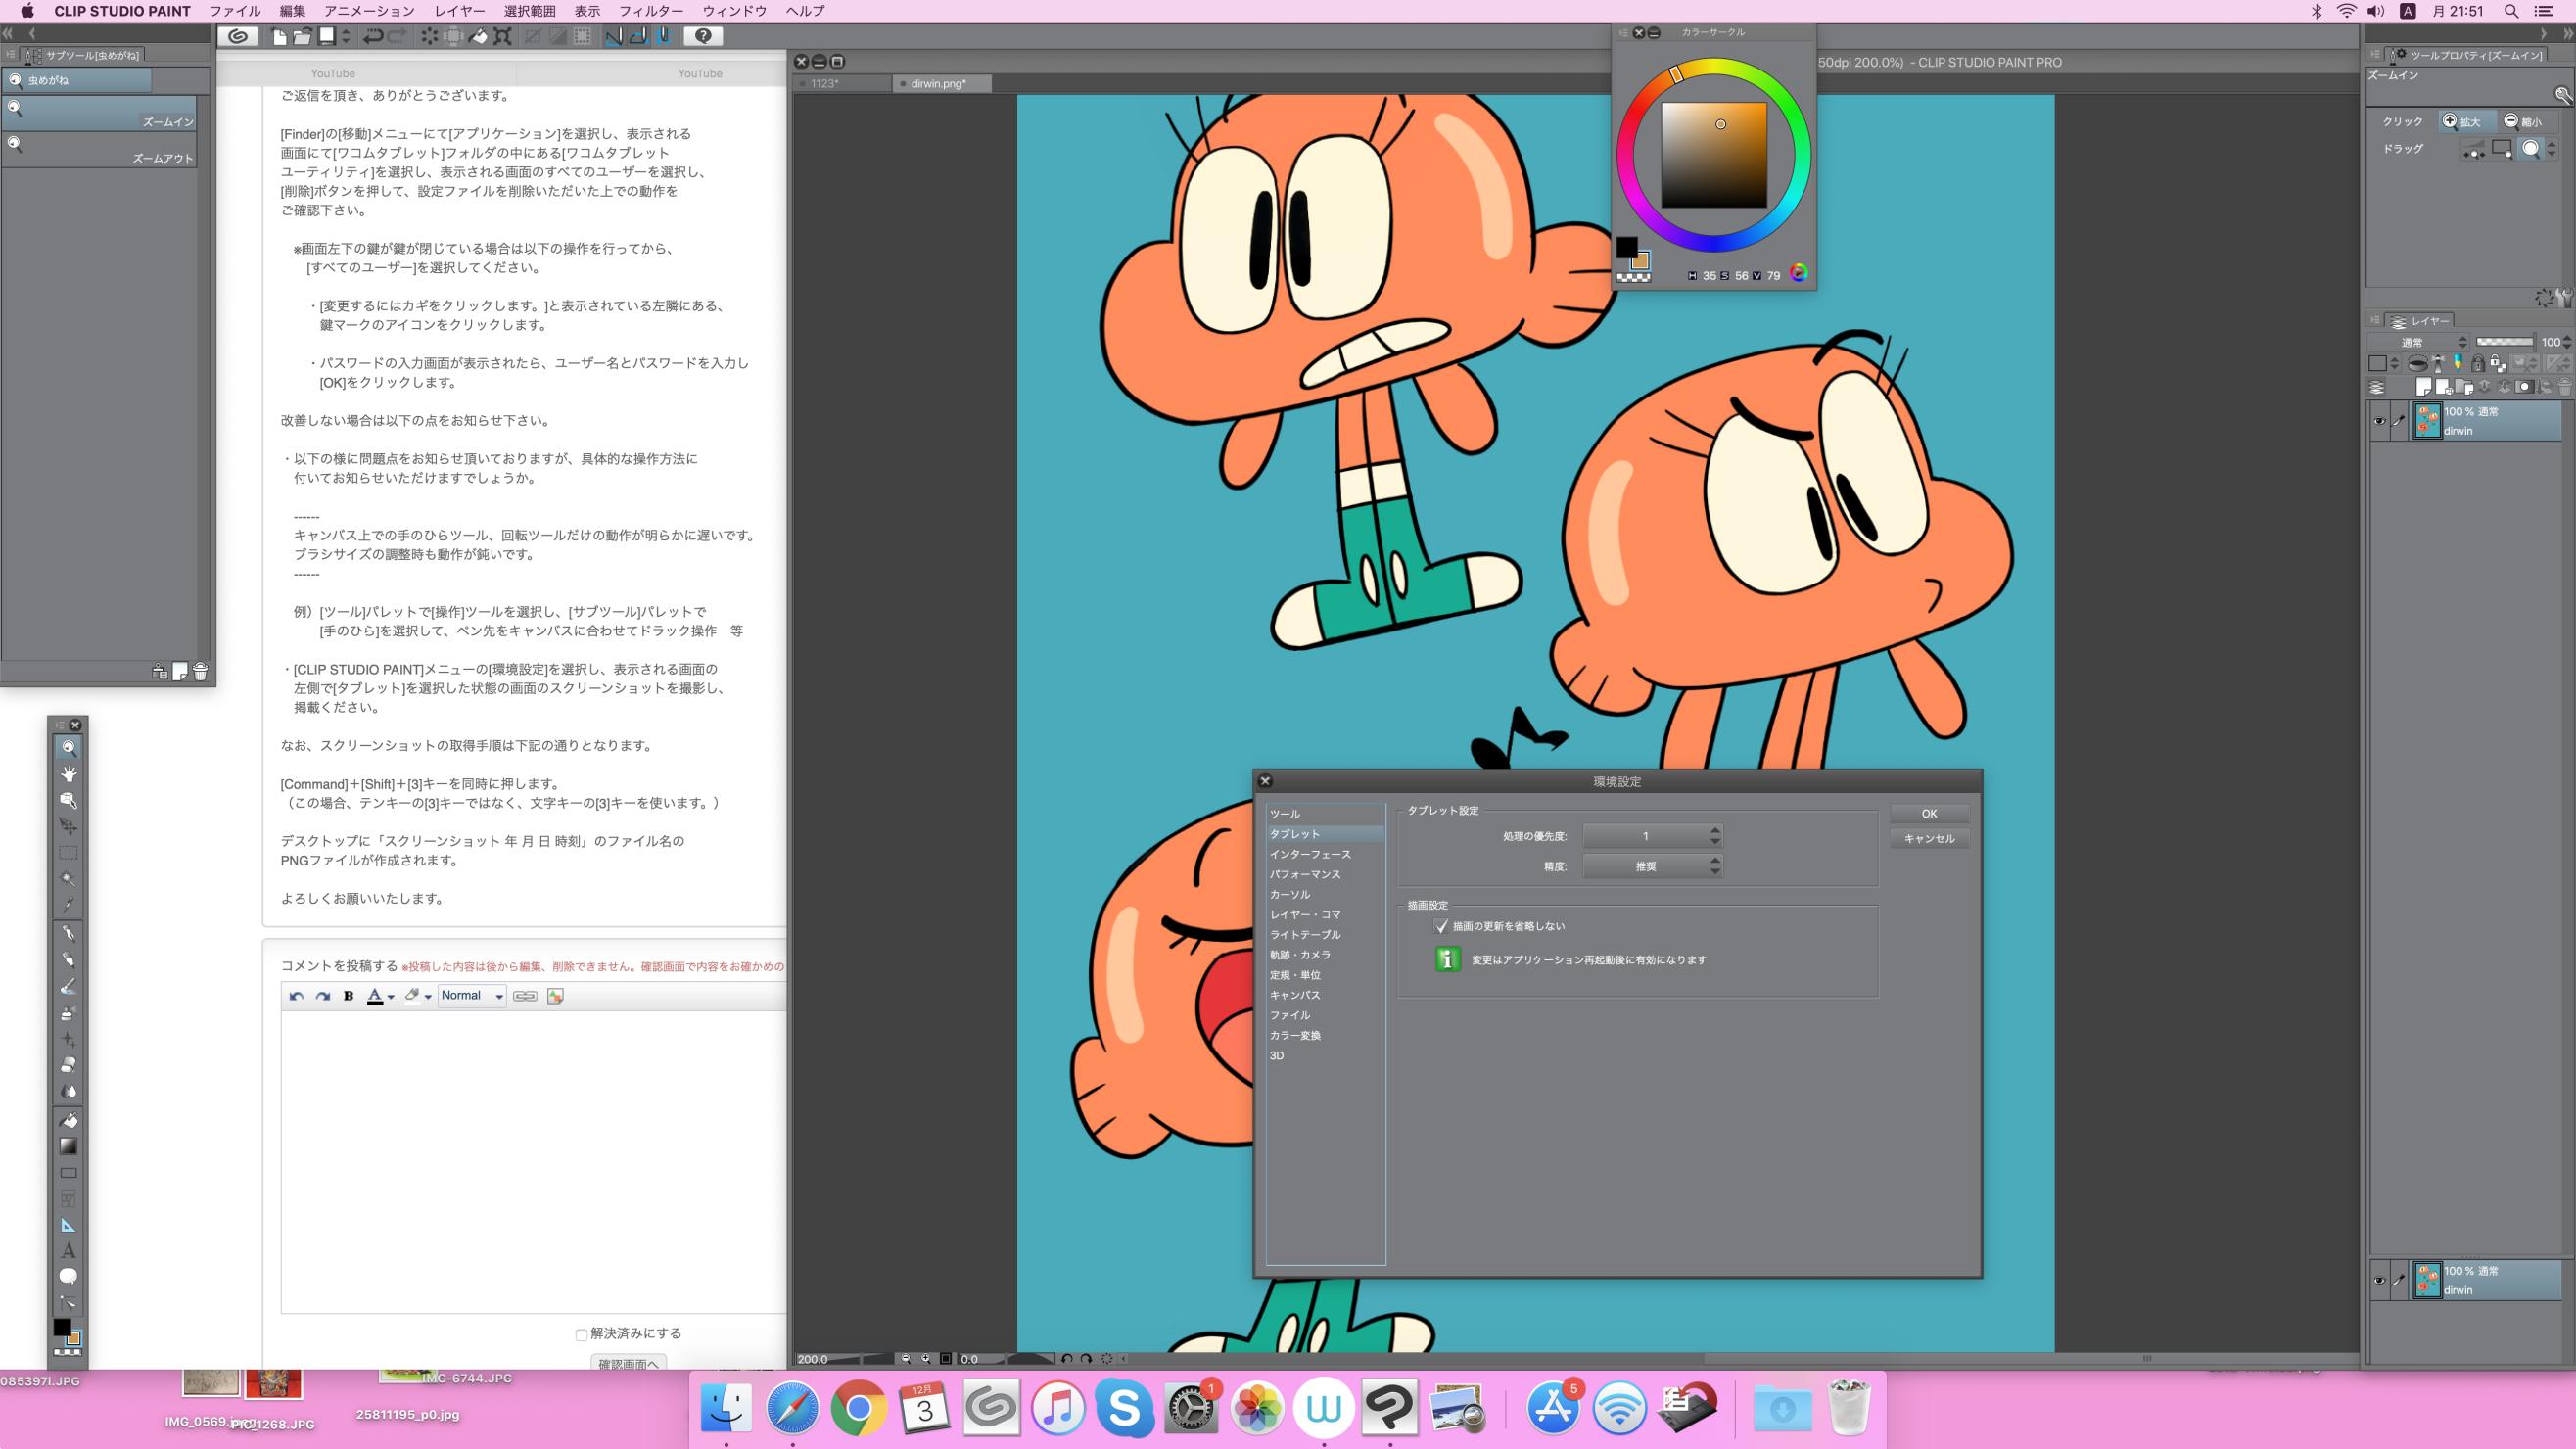
Task: Toggle visibility eye of top dirwin layer
Action: click(x=2379, y=421)
